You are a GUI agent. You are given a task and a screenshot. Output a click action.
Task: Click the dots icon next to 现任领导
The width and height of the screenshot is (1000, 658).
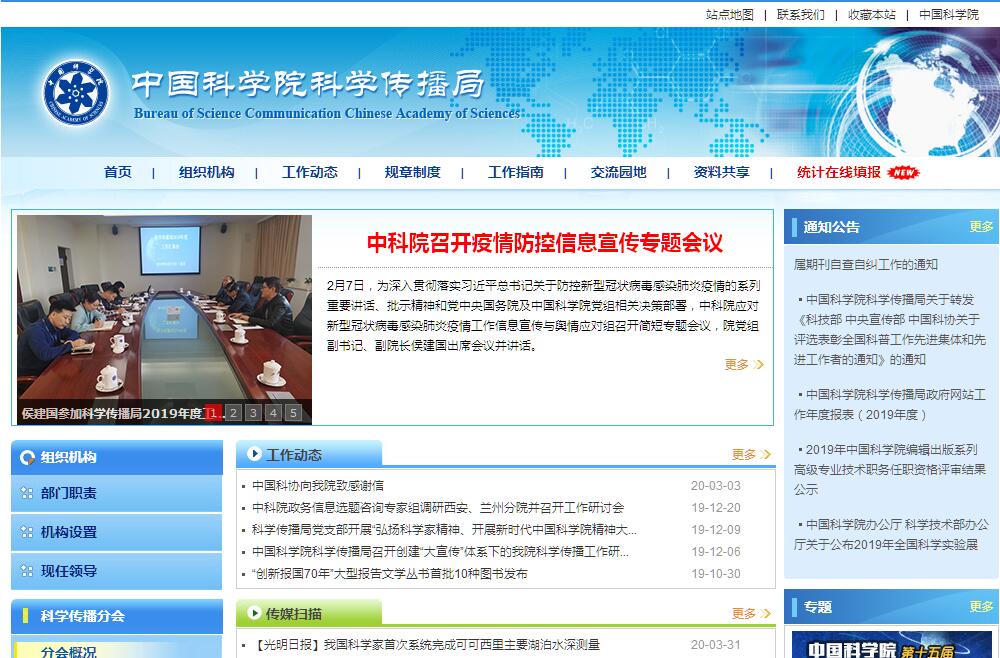27,571
